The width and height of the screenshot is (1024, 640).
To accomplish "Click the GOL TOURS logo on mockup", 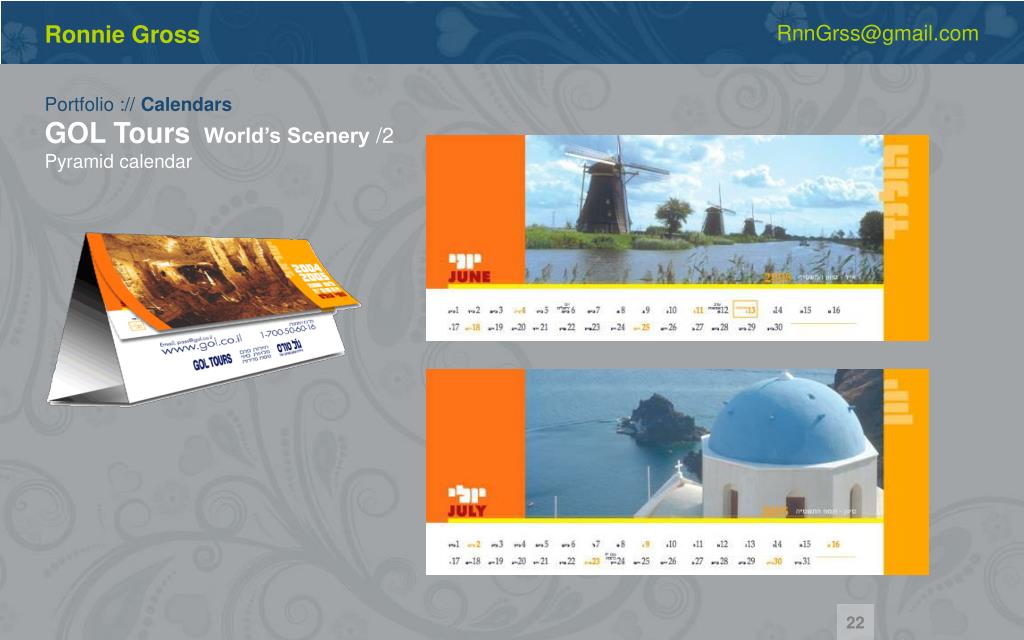I will tap(212, 361).
